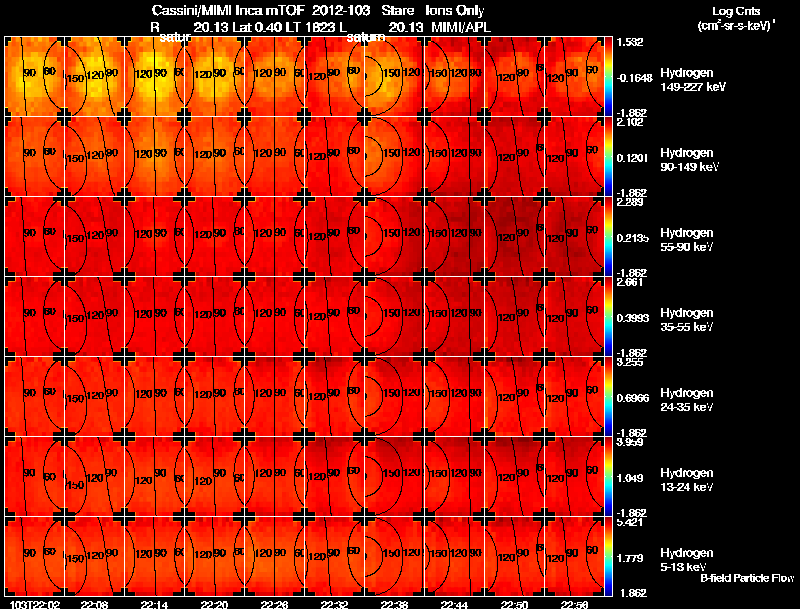Select the 'Hydrogen 149-227 keV' row label
The image size is (800, 609).
coord(692,80)
